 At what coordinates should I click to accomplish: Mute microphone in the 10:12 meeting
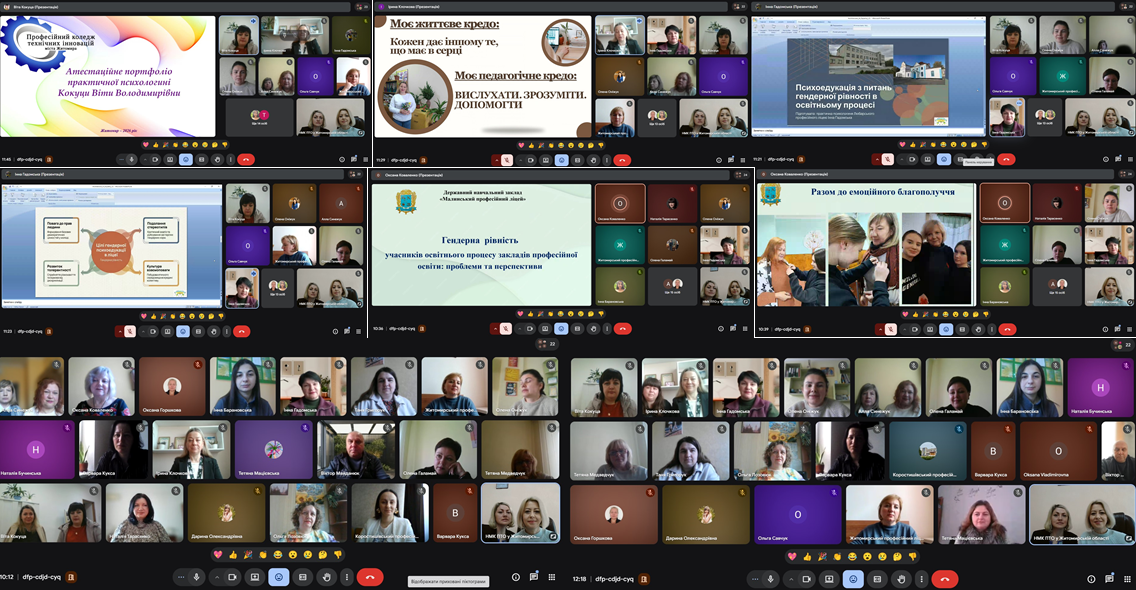197,577
